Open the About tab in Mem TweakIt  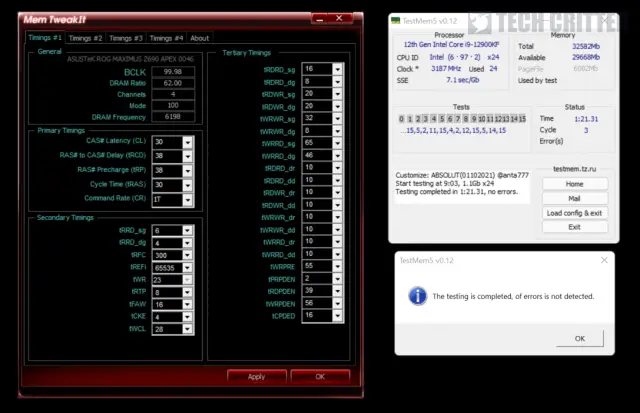[x=200, y=38]
